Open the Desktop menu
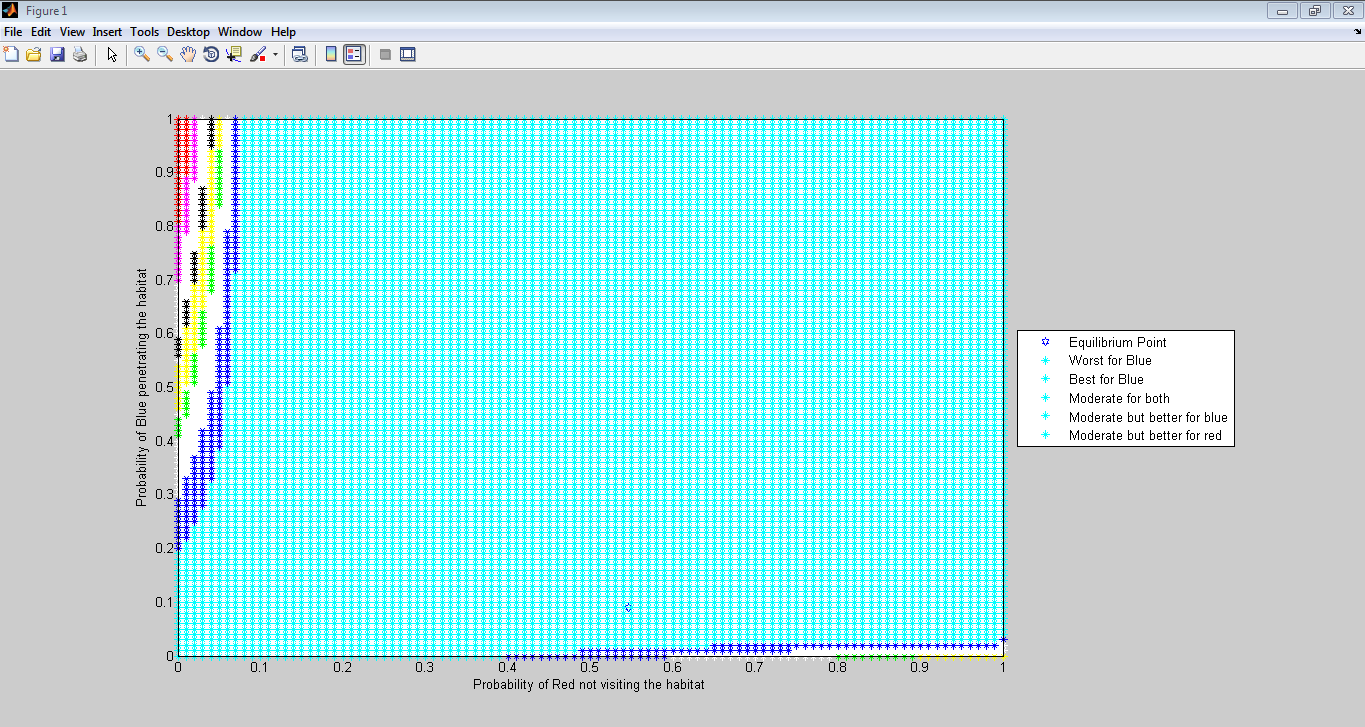 [x=188, y=32]
